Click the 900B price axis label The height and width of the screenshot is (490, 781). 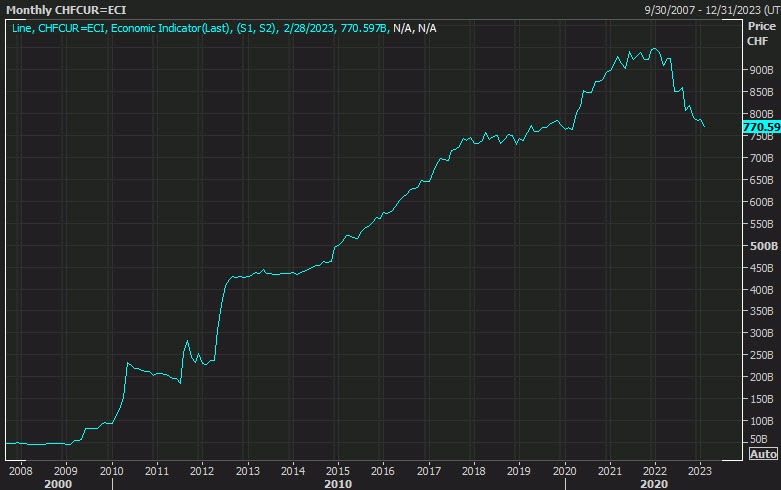tap(762, 70)
